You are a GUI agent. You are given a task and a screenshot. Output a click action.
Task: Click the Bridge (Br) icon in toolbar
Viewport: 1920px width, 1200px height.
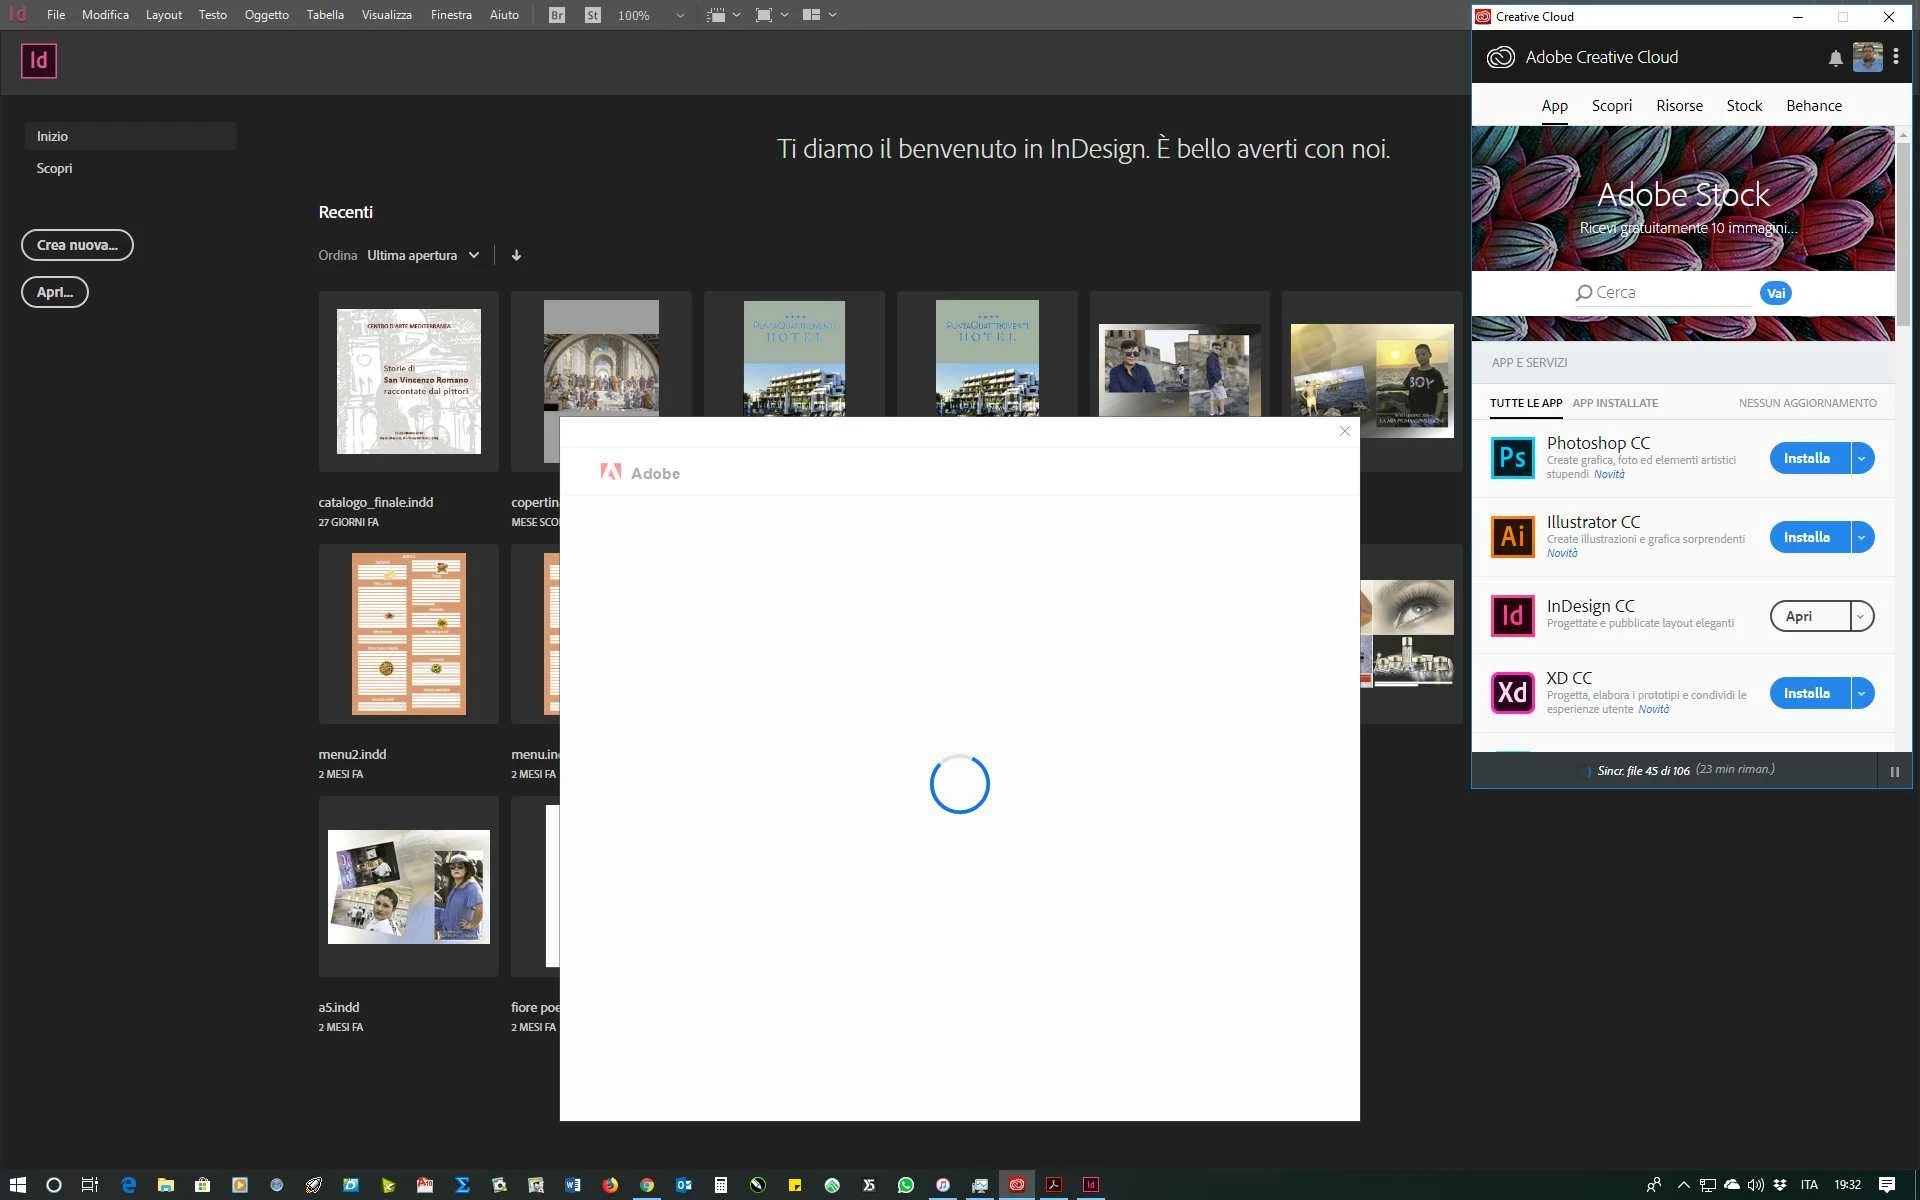pyautogui.click(x=557, y=15)
